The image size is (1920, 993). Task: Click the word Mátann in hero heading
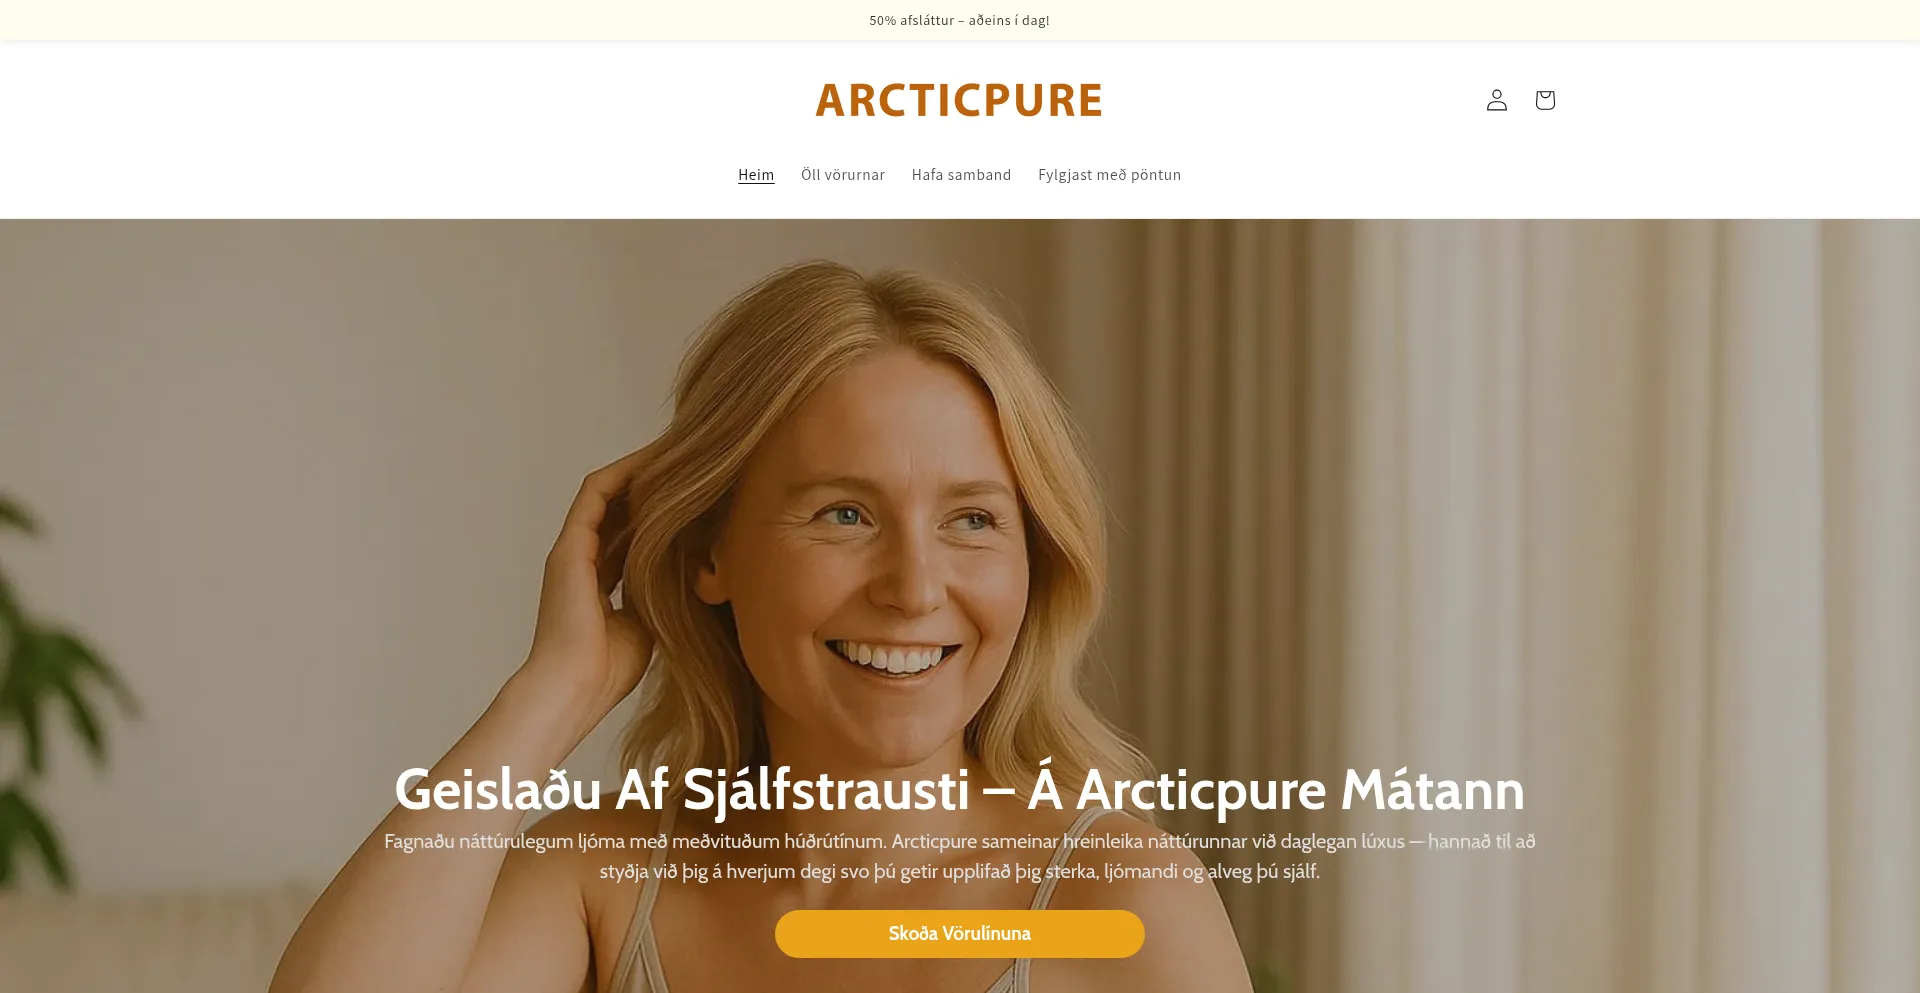pyautogui.click(x=1432, y=790)
